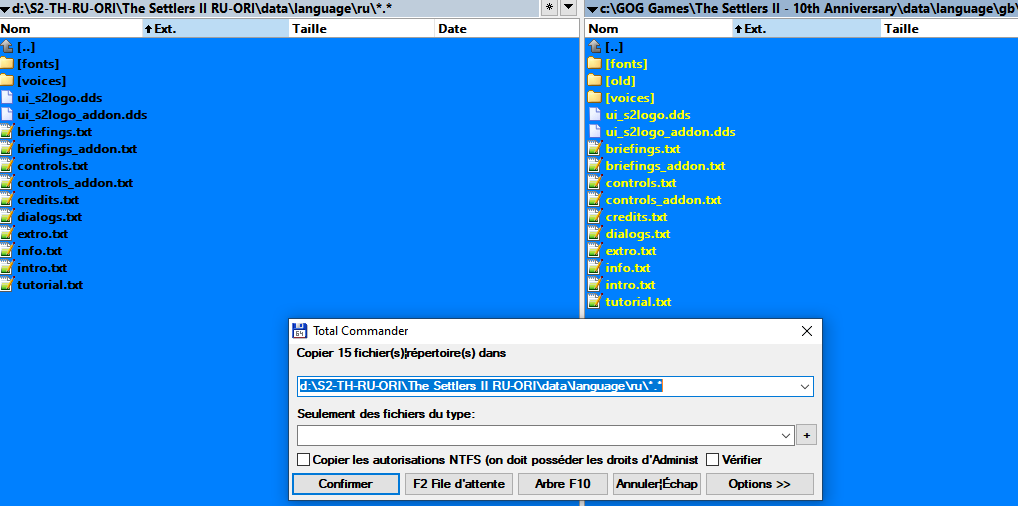Click controls.txt file icon in left panel
The height and width of the screenshot is (506, 1018).
pos(6,165)
